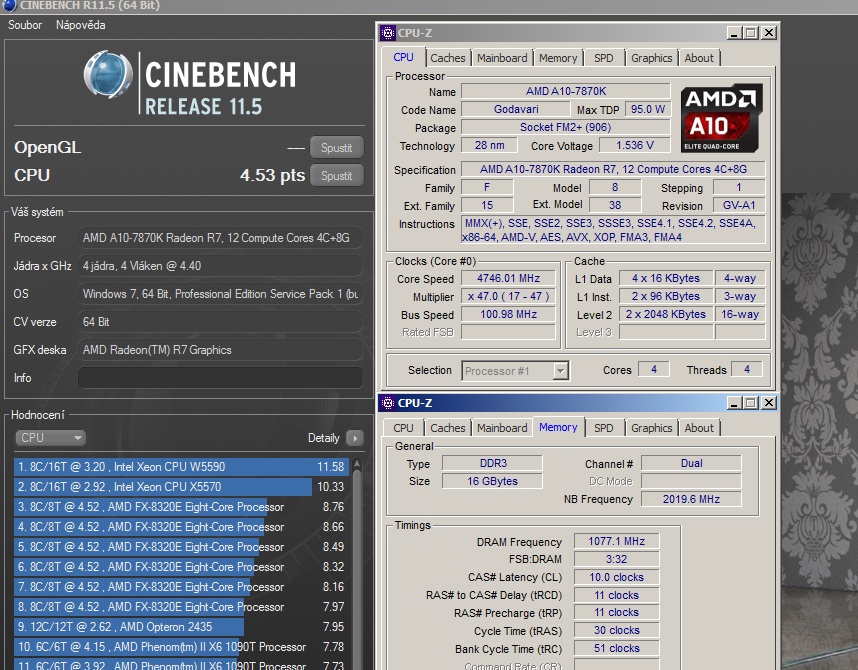Viewport: 858px width, 670px height.
Task: Minimize the bottom CPU-Z window
Action: click(x=734, y=403)
